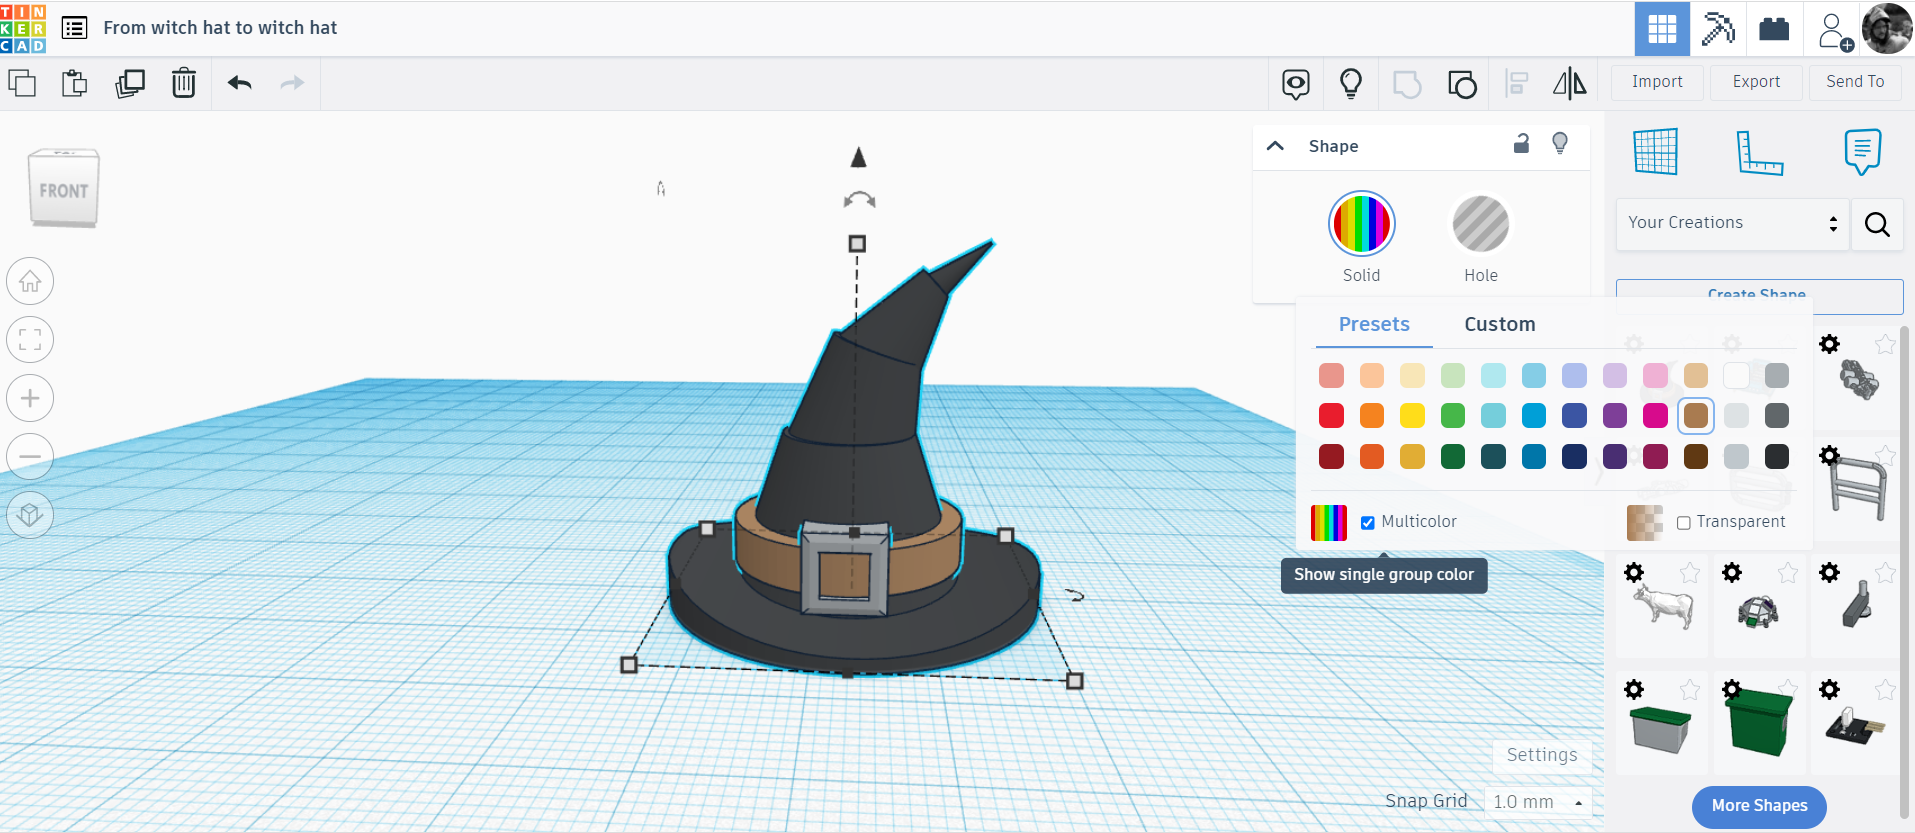Favorite the cow shape star
Image resolution: width=1915 pixels, height=833 pixels.
pyautogui.click(x=1690, y=573)
